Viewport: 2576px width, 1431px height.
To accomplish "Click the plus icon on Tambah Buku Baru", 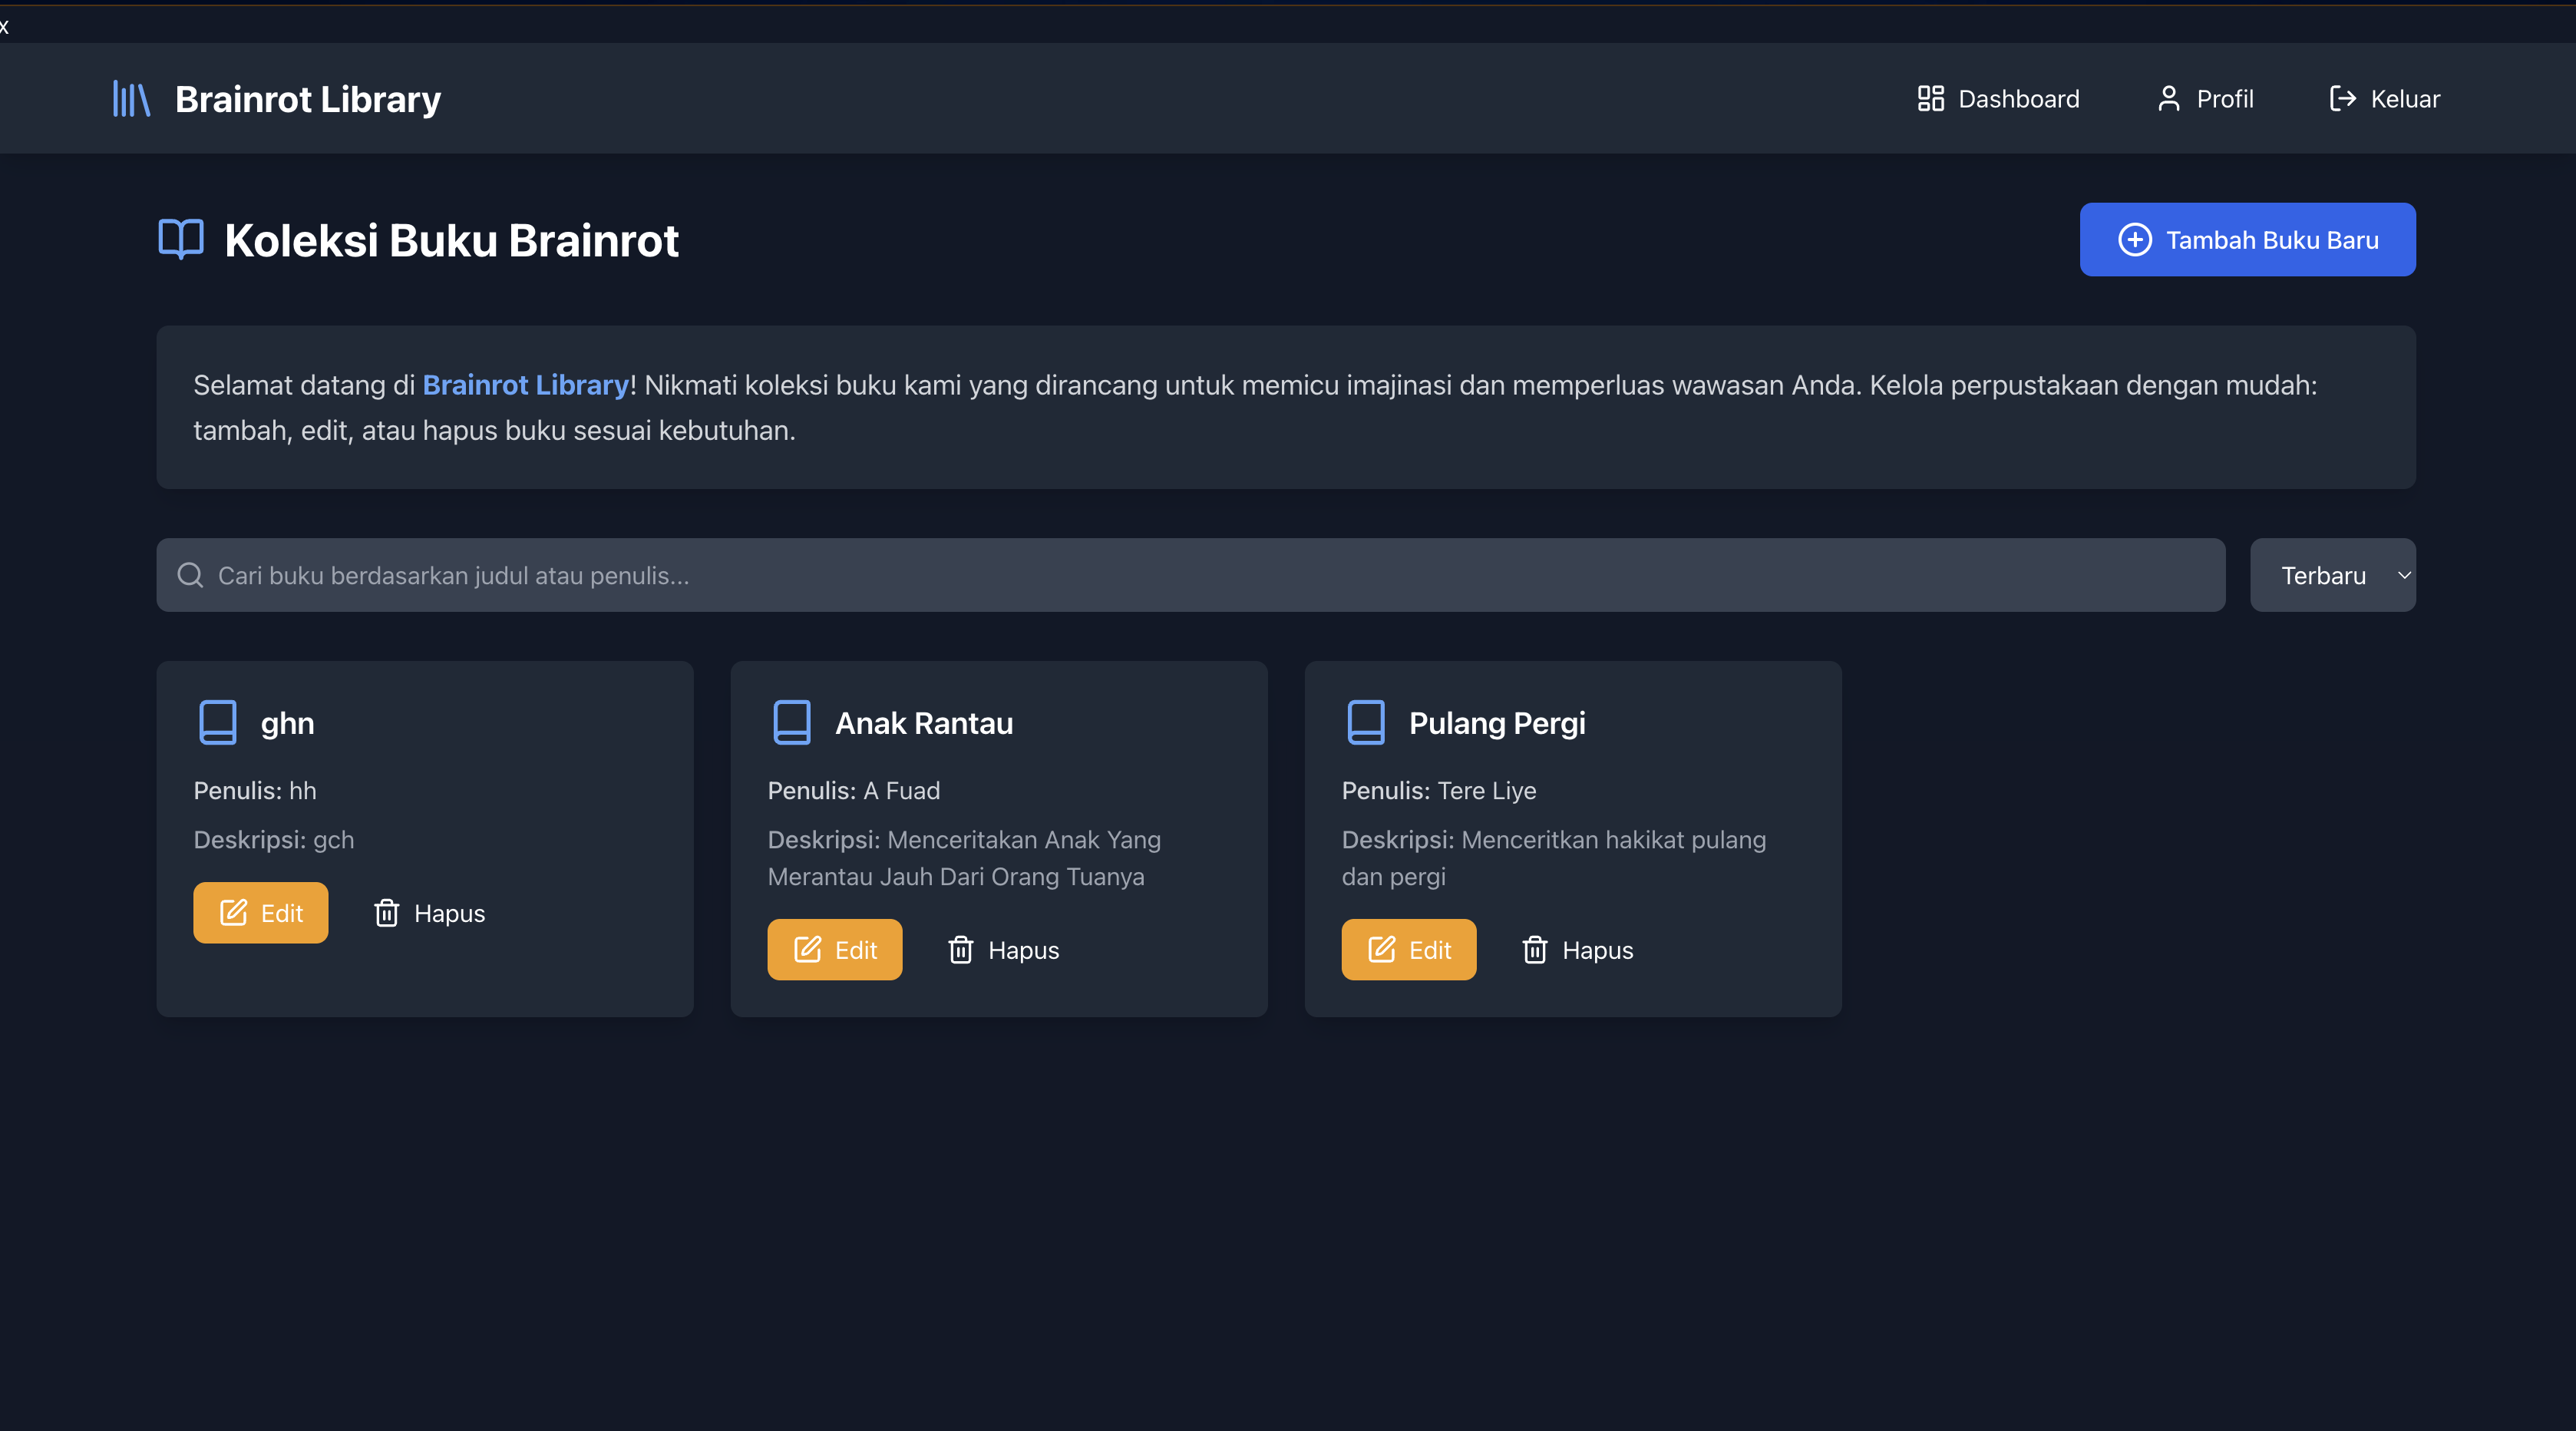I will pos(2136,239).
